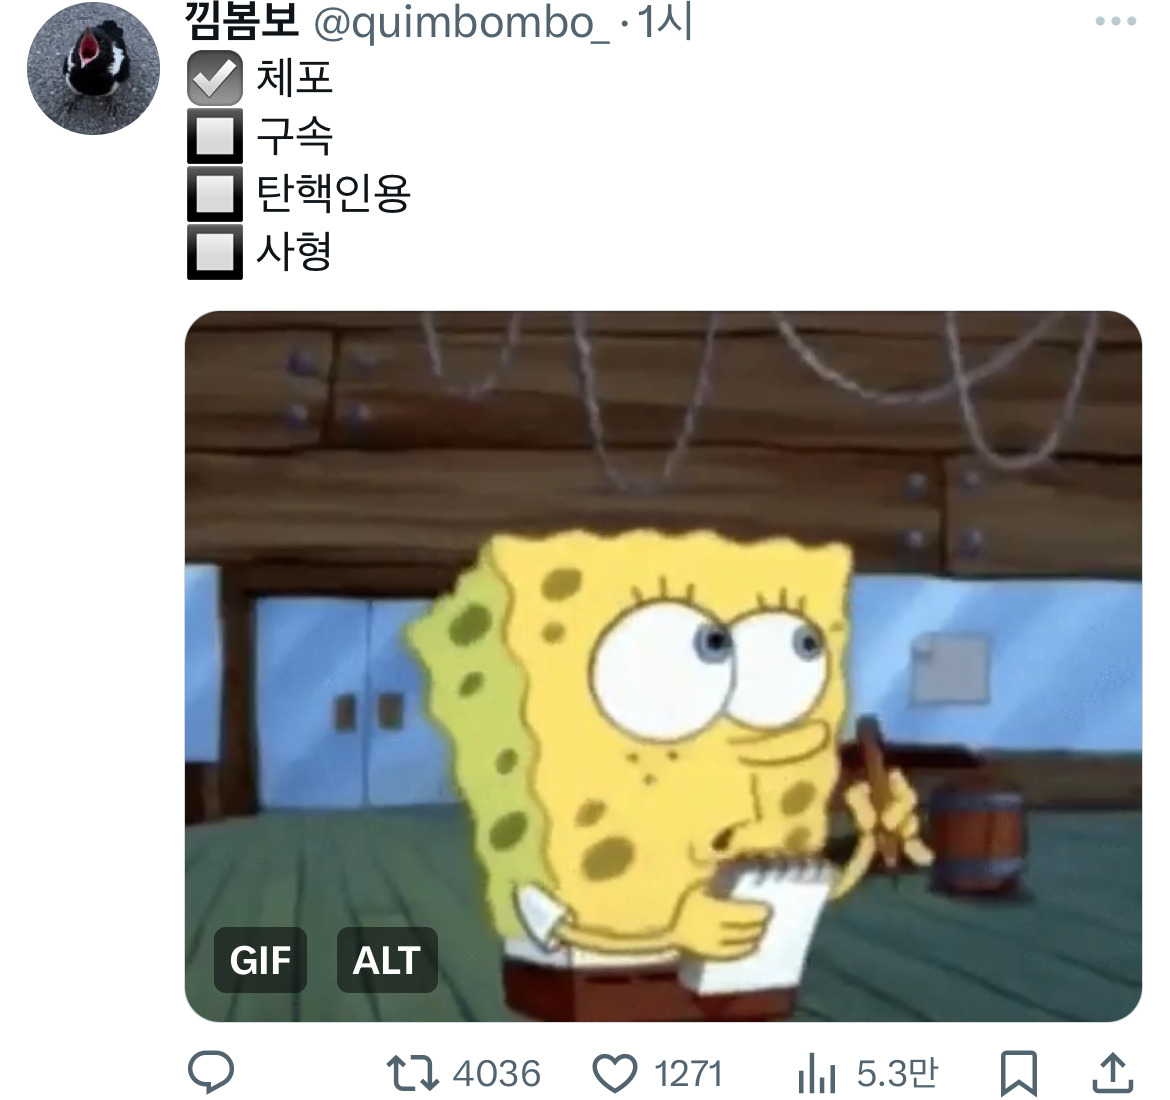The height and width of the screenshot is (1100, 1170).
Task: Click the retweet arrows icon
Action: [x=412, y=1073]
